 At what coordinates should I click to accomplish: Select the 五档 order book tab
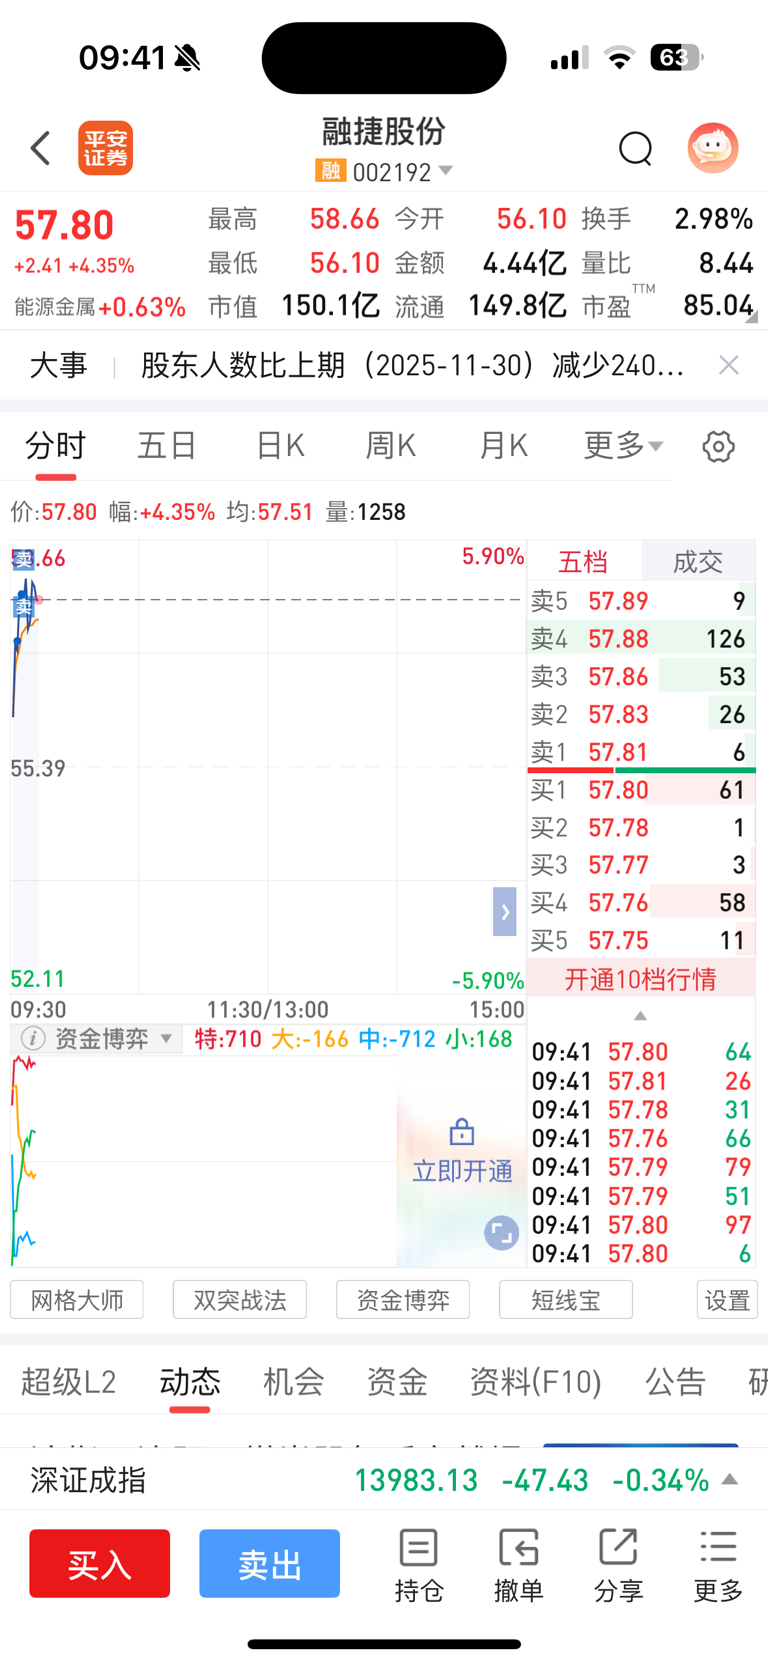tap(583, 562)
